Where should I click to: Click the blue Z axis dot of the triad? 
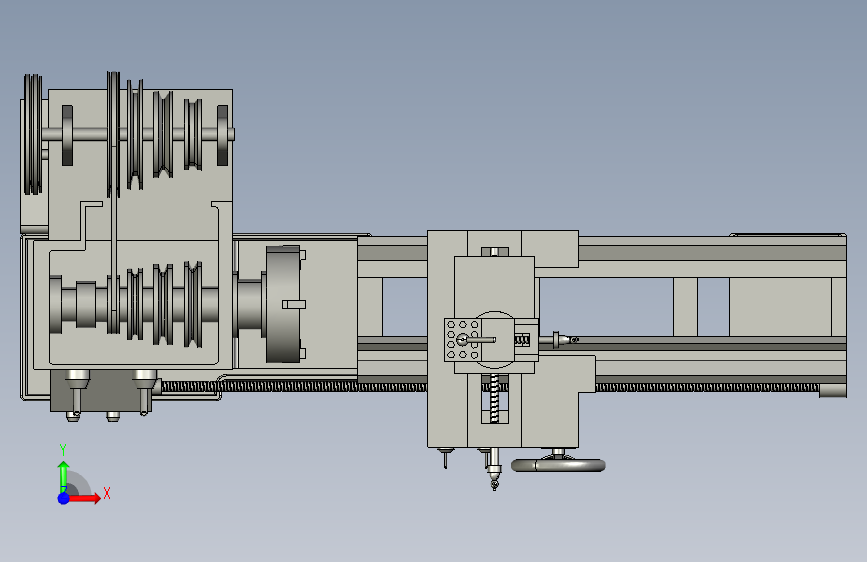point(64,498)
